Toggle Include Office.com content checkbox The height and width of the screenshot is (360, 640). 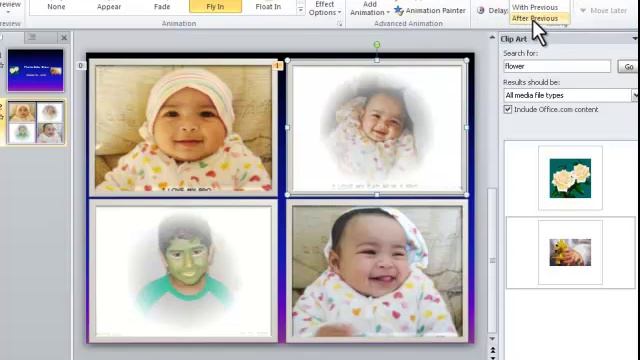(508, 109)
